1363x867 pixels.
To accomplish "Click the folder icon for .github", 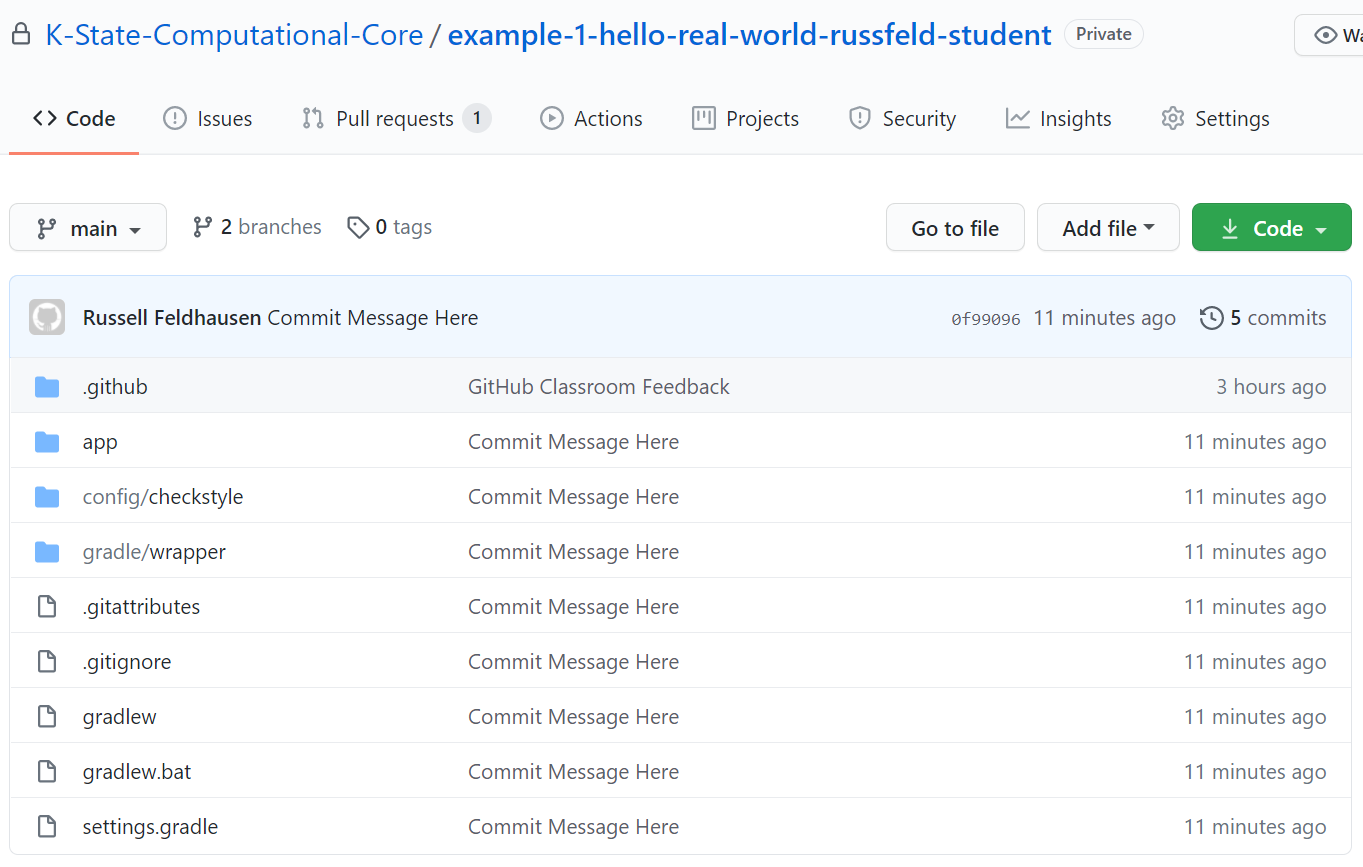I will point(47,387).
